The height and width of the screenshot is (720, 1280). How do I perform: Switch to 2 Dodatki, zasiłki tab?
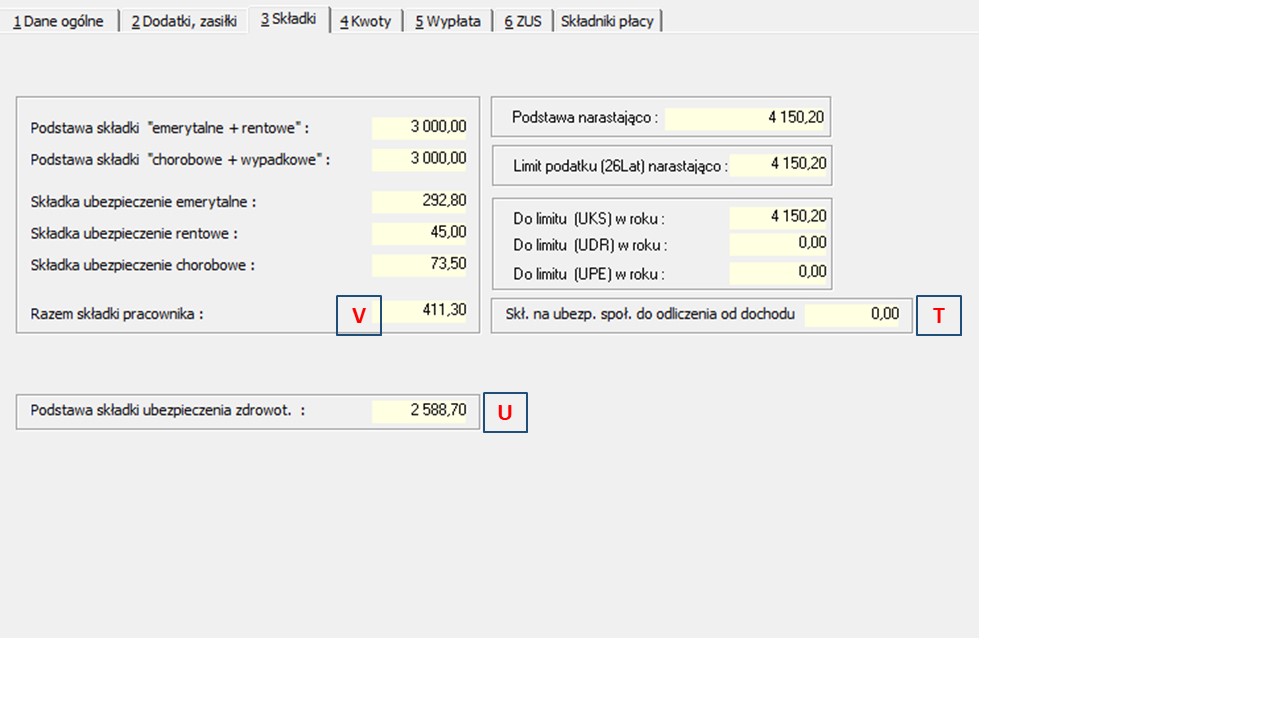point(183,21)
